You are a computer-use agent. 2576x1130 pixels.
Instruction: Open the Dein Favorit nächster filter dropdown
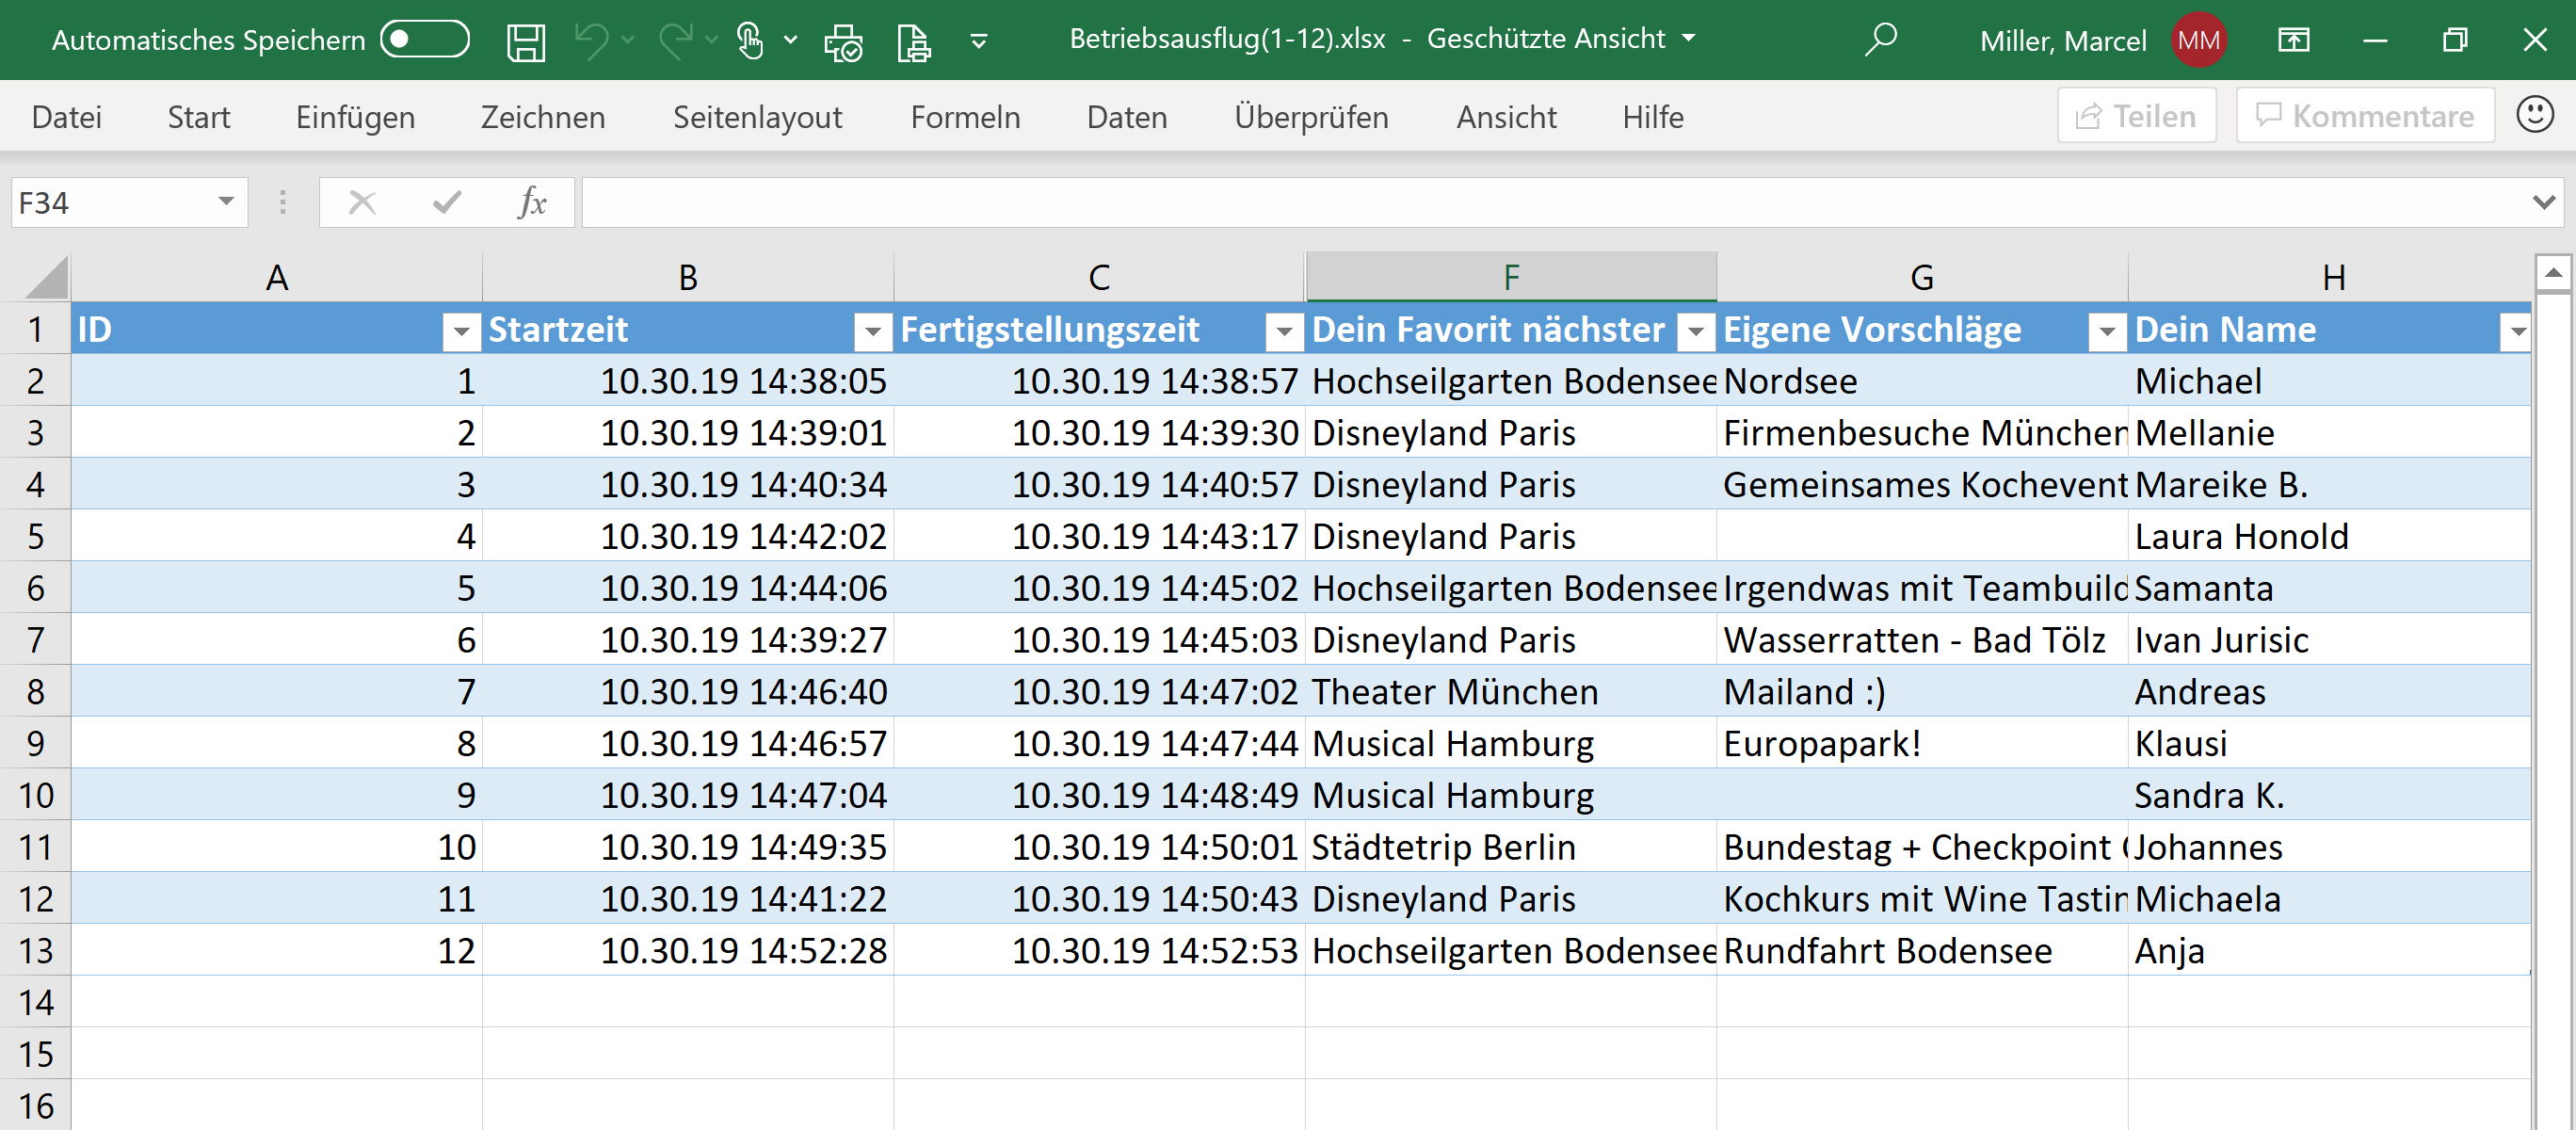[1696, 331]
